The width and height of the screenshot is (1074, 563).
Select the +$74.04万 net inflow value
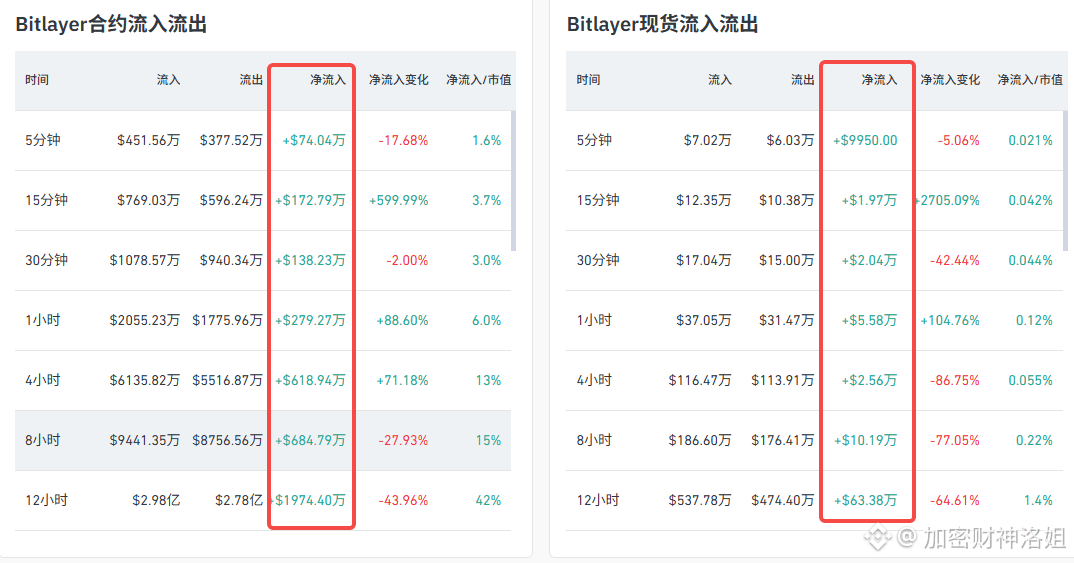point(314,140)
